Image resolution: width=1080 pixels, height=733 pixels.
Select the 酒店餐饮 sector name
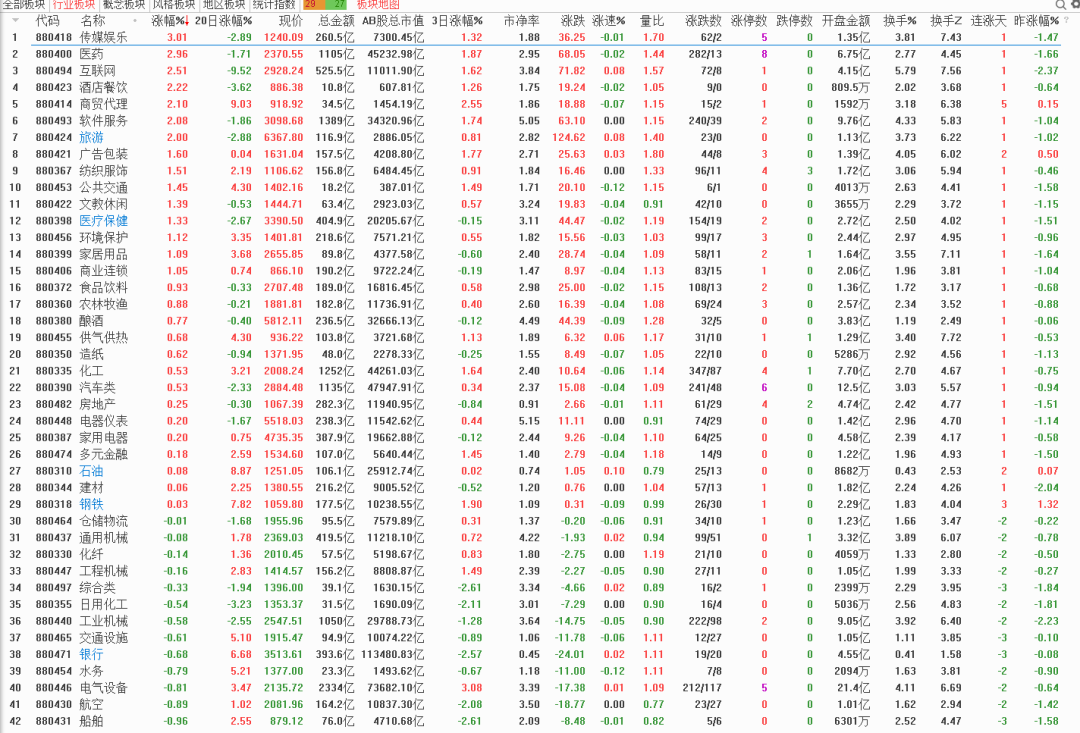click(103, 87)
